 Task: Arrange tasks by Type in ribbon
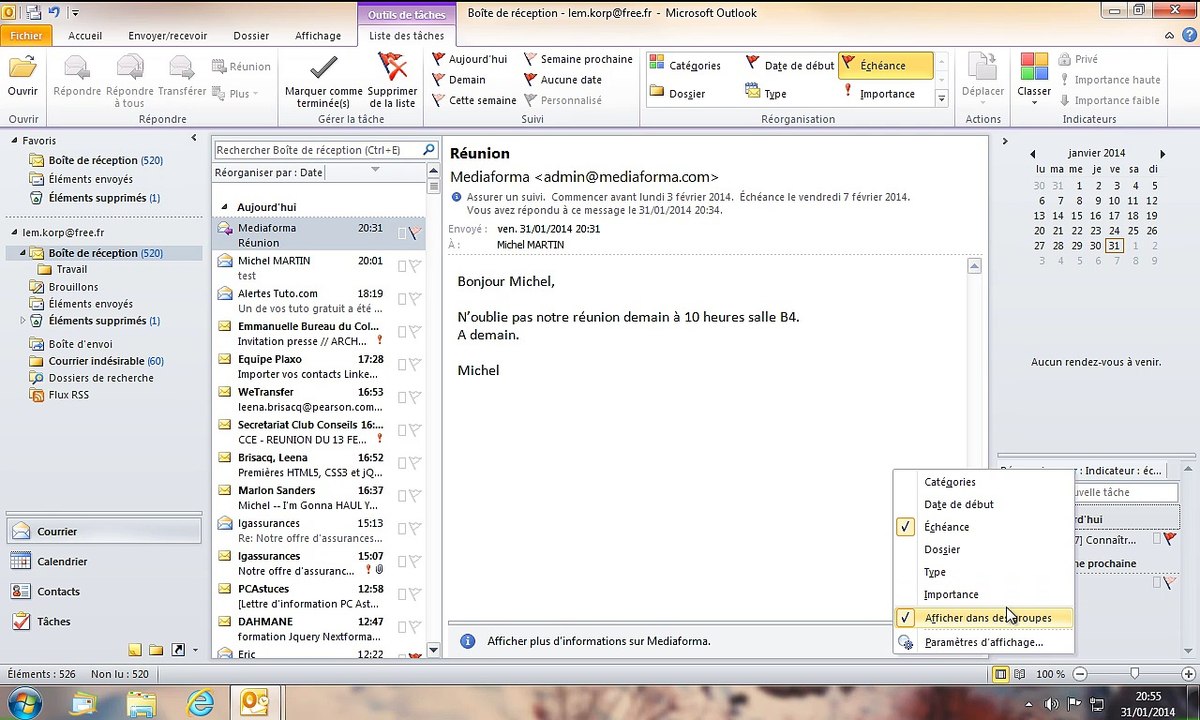tap(766, 93)
